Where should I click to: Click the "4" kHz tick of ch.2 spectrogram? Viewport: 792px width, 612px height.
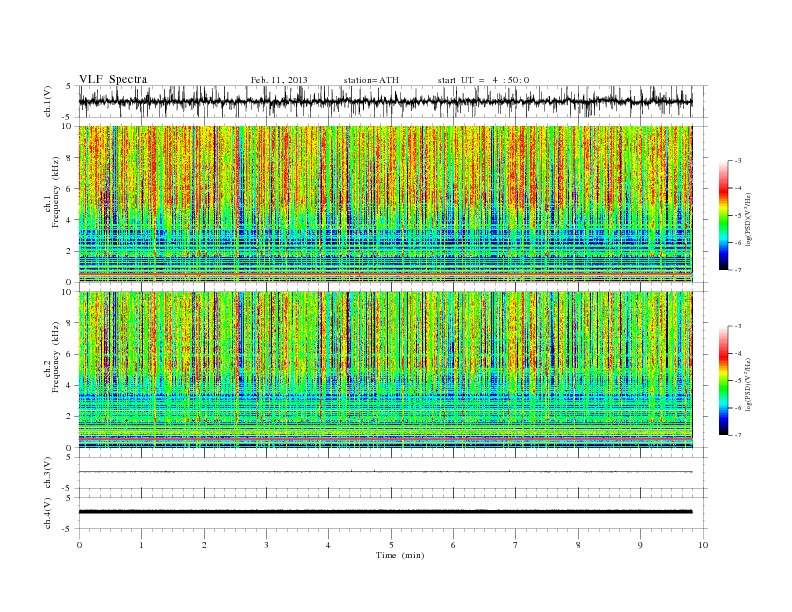(69, 386)
